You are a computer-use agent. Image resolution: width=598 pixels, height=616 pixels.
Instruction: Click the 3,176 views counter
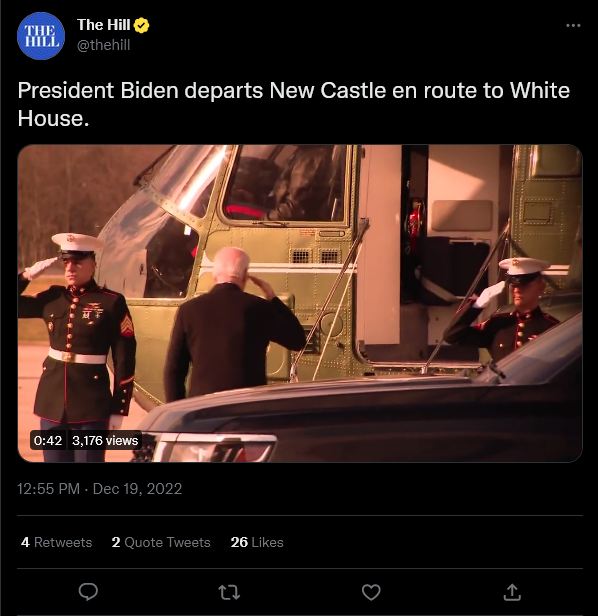click(105, 440)
